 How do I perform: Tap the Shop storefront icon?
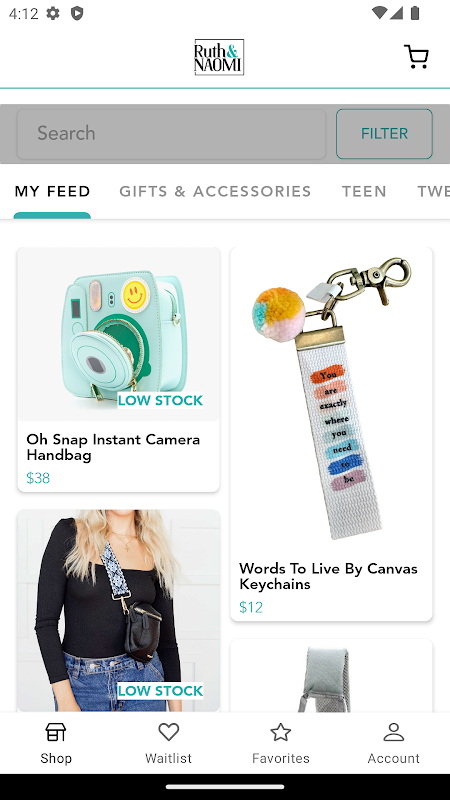pos(56,732)
